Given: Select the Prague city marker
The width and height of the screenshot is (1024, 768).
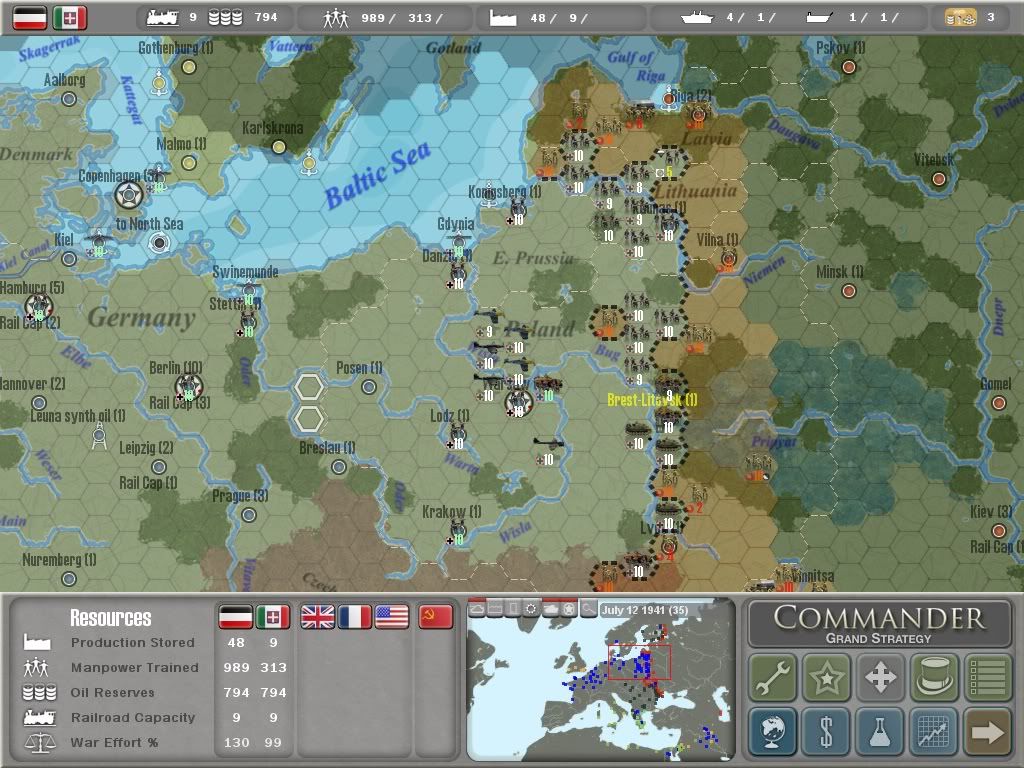Looking at the screenshot, I should [248, 515].
